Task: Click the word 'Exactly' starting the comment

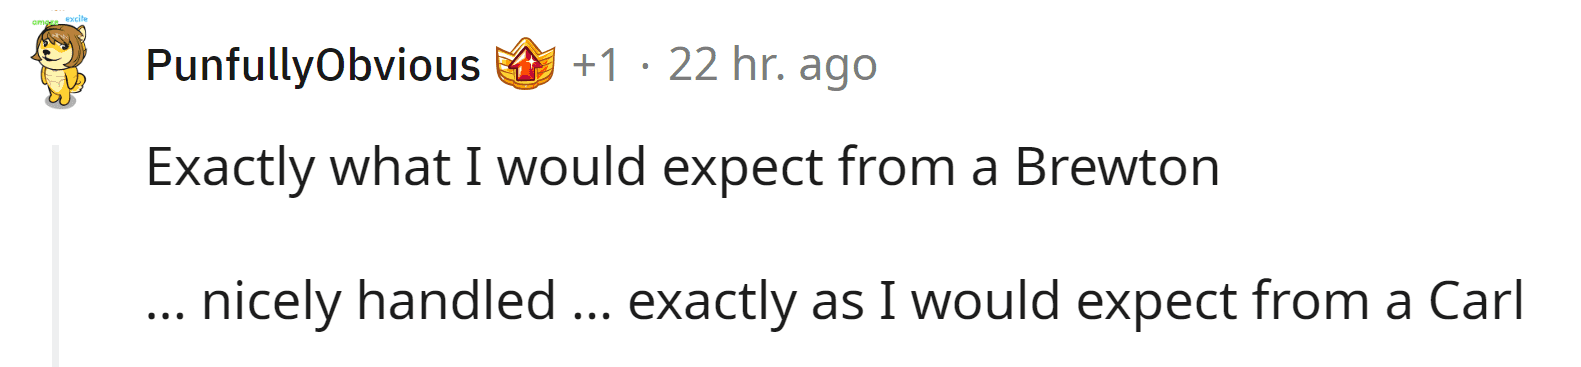Action: click(231, 167)
